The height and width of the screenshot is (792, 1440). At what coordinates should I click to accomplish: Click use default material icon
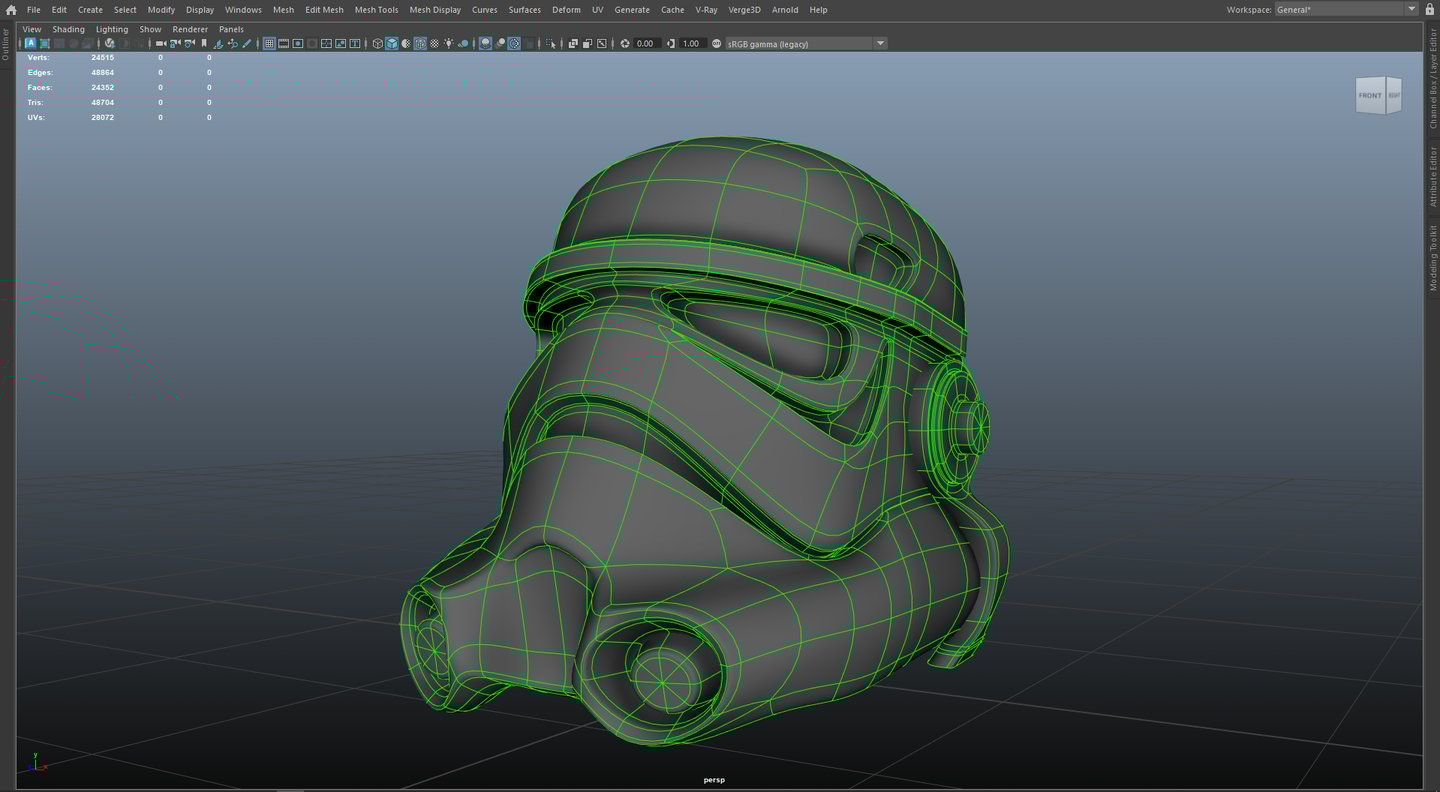[x=406, y=44]
